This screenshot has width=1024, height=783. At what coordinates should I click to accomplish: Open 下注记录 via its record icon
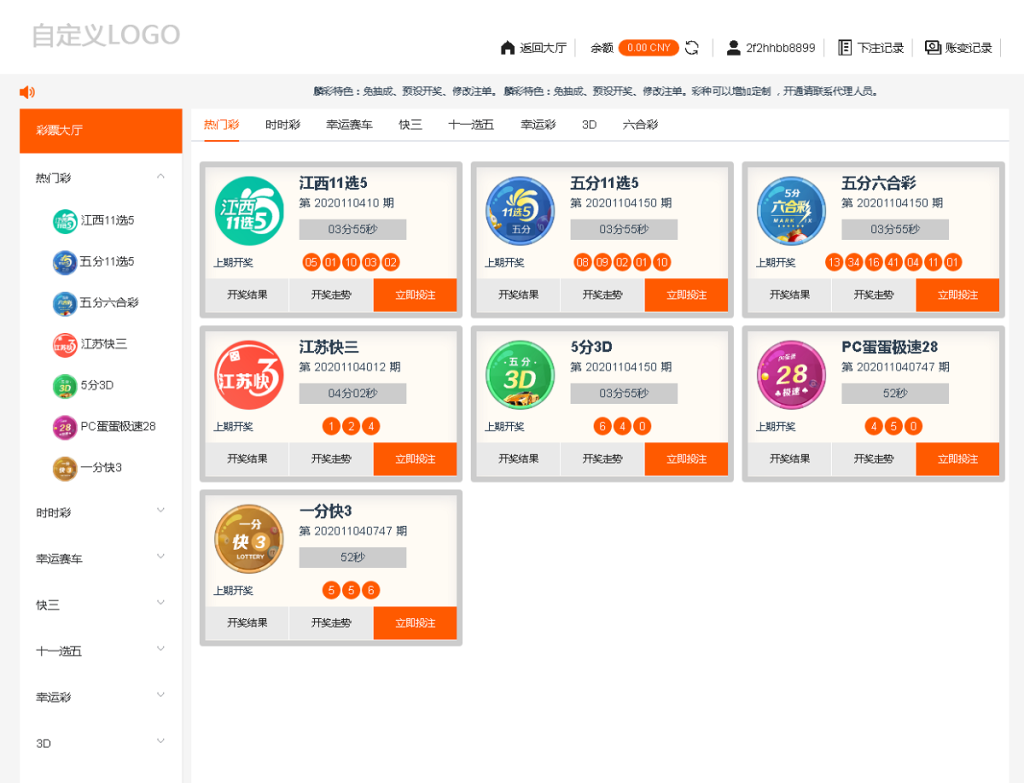[x=844, y=47]
